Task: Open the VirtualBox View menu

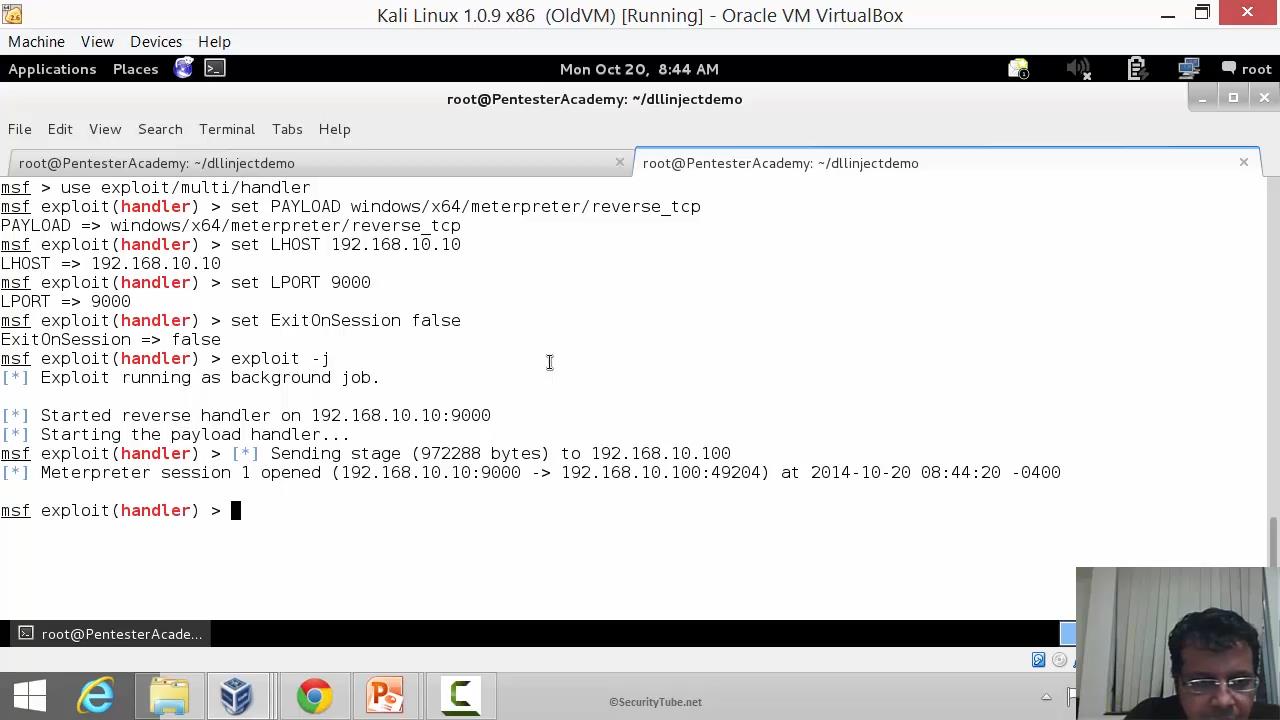Action: tap(97, 42)
